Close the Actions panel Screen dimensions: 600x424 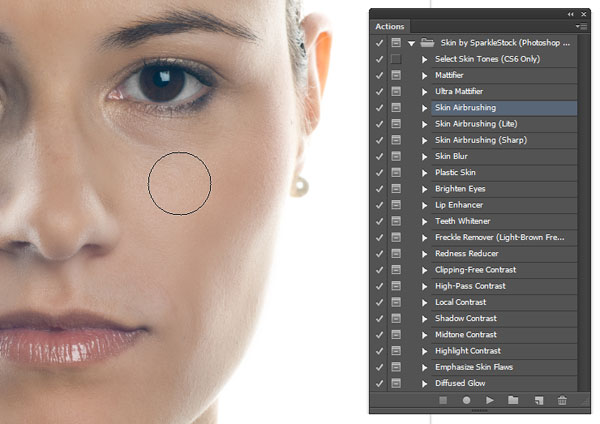click(584, 14)
